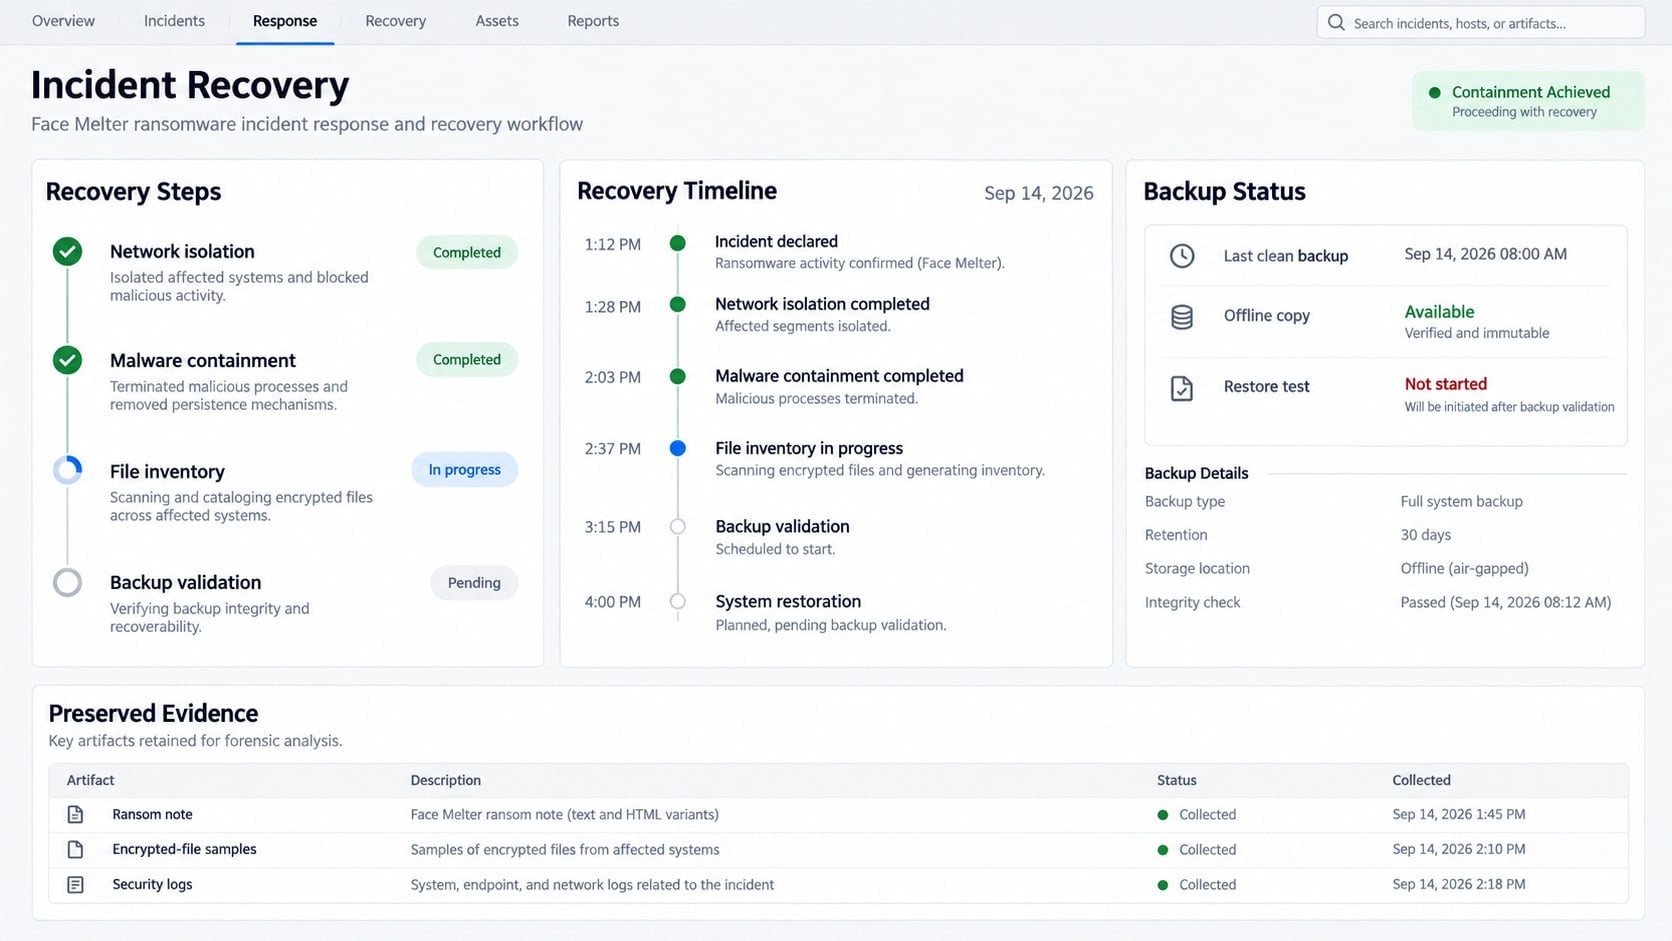Click the Offline (air-gapped) storage value
Screen dimensions: 1672x941
(x=1464, y=568)
